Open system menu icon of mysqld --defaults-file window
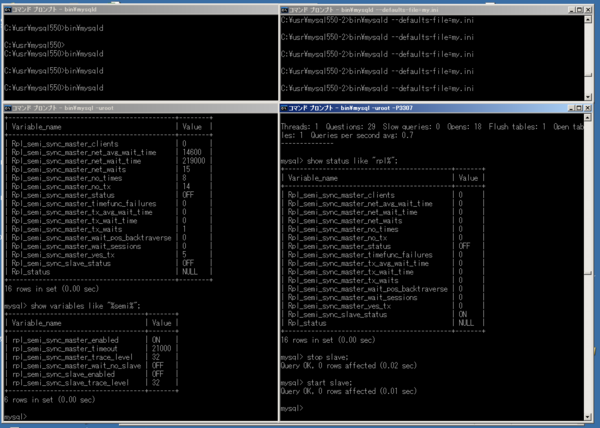 (x=284, y=10)
